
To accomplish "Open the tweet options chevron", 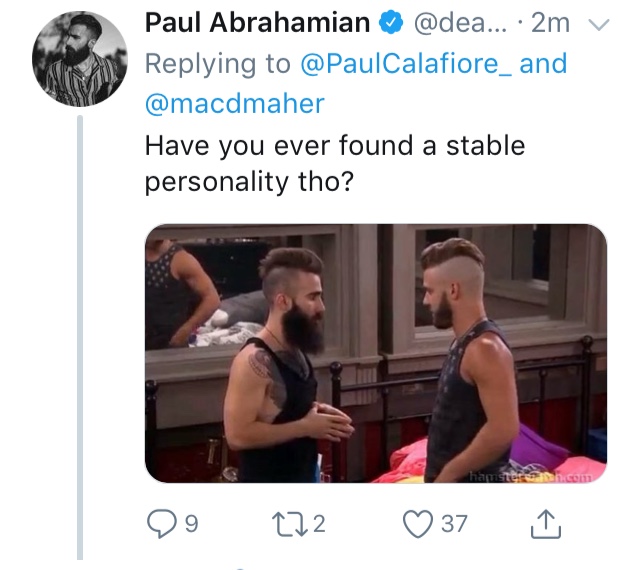I will pyautogui.click(x=599, y=25).
